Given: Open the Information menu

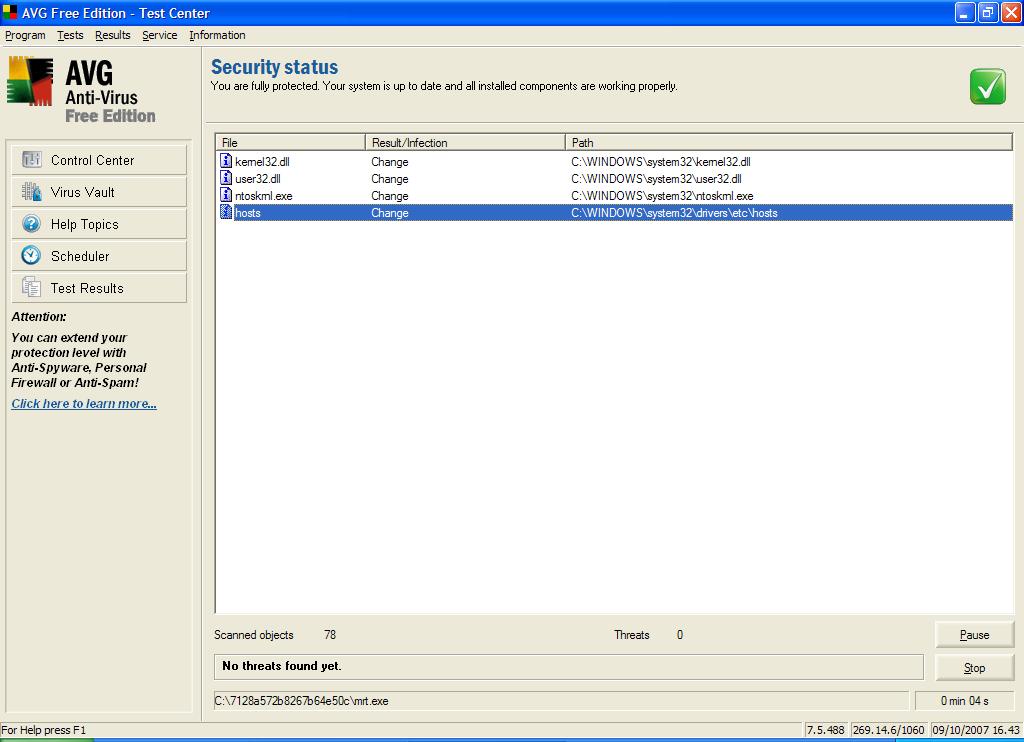Looking at the screenshot, I should point(217,35).
